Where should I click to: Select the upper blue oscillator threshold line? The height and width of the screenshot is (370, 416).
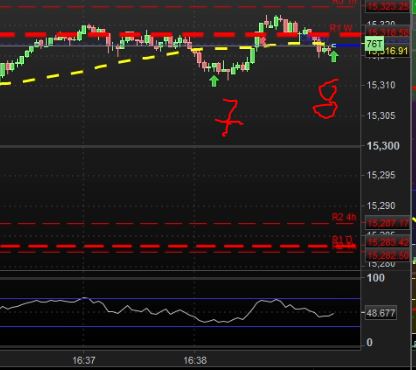click(180, 299)
